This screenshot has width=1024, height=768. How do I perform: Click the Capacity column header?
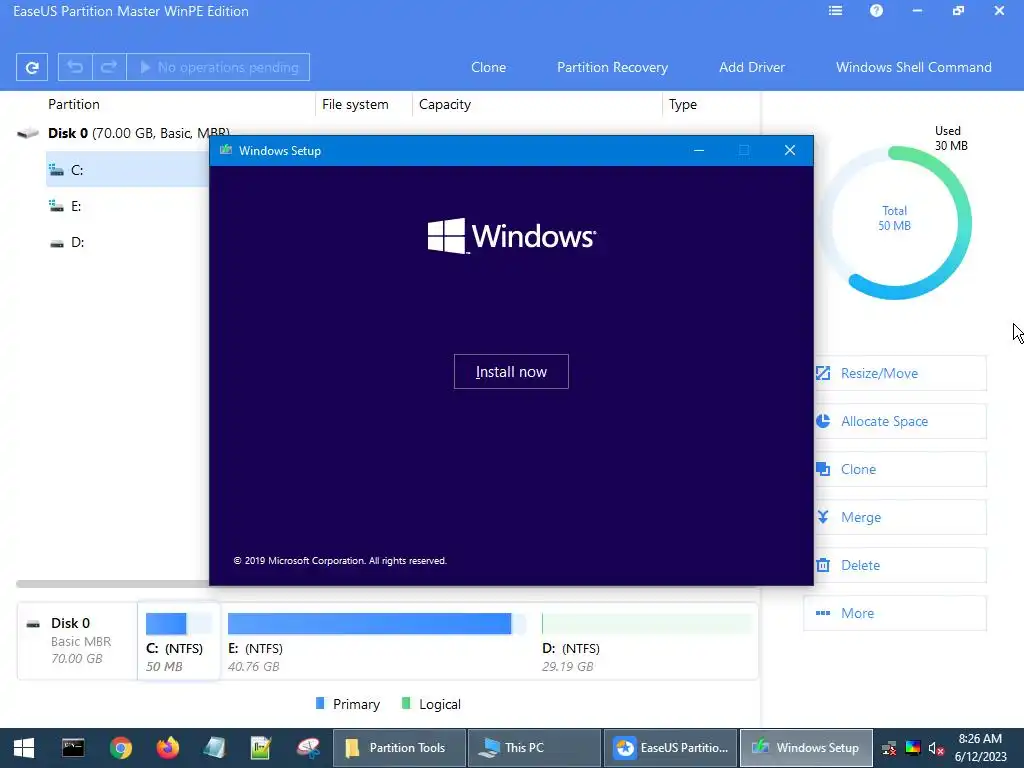tap(445, 104)
